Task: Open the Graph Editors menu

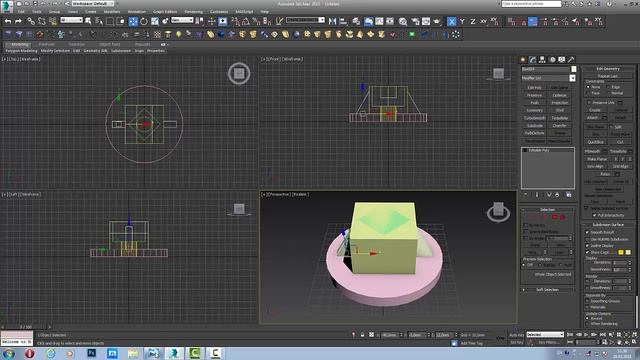Action: [x=165, y=11]
